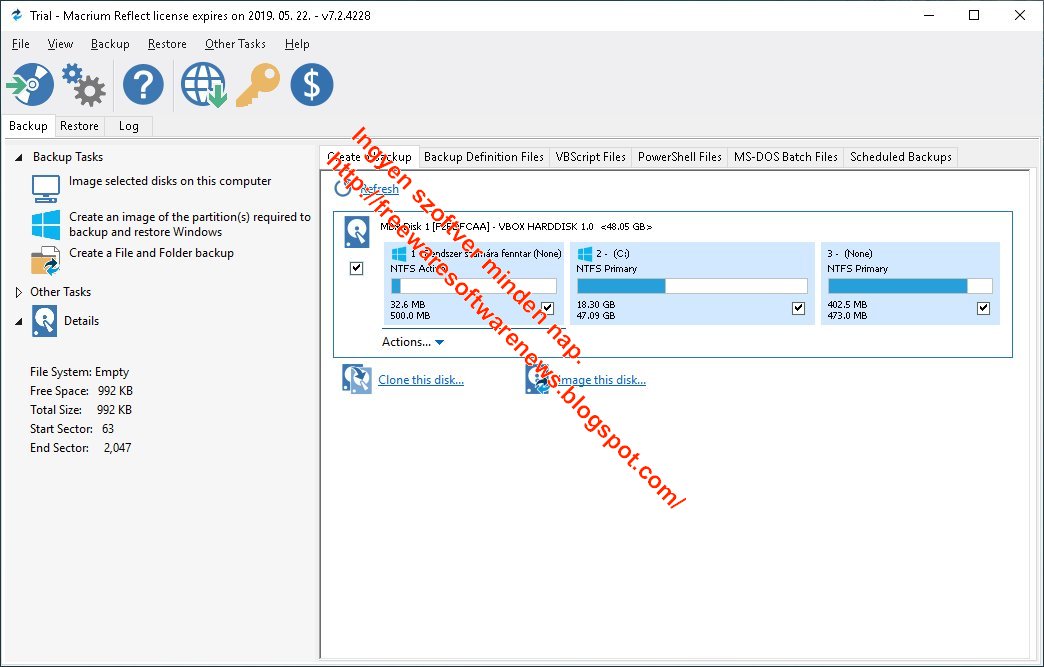Image resolution: width=1044 pixels, height=667 pixels.
Task: Open the Scheduled Backups tab
Action: pyautogui.click(x=901, y=157)
